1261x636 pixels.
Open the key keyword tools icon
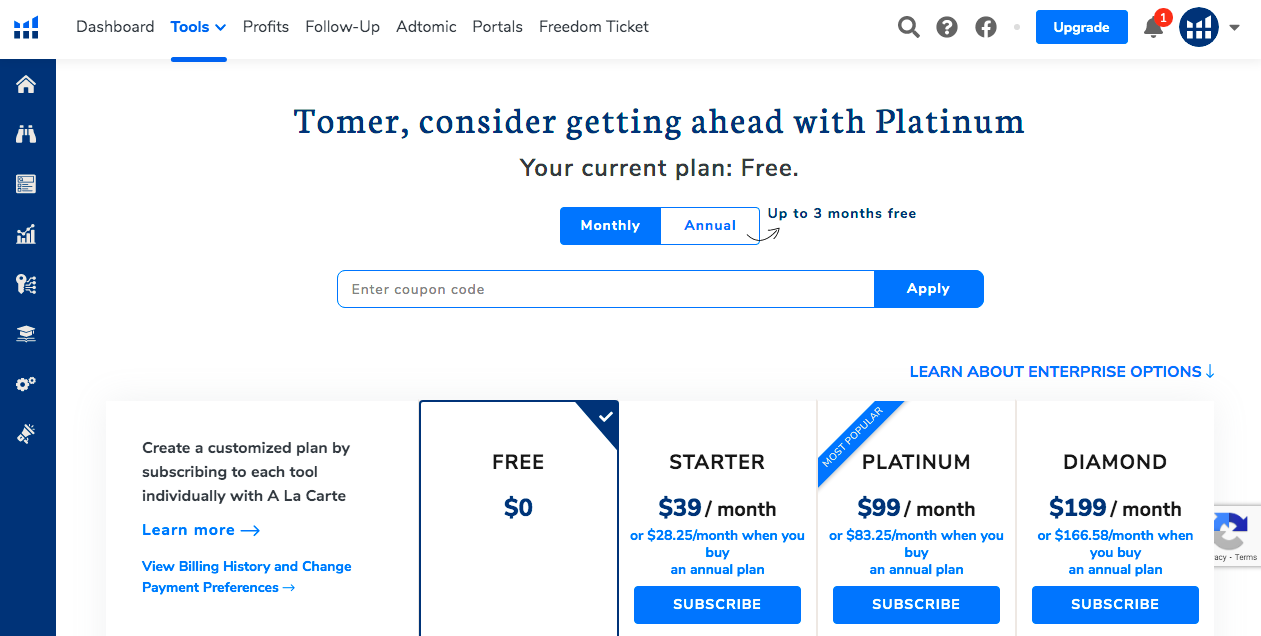[x=26, y=284]
